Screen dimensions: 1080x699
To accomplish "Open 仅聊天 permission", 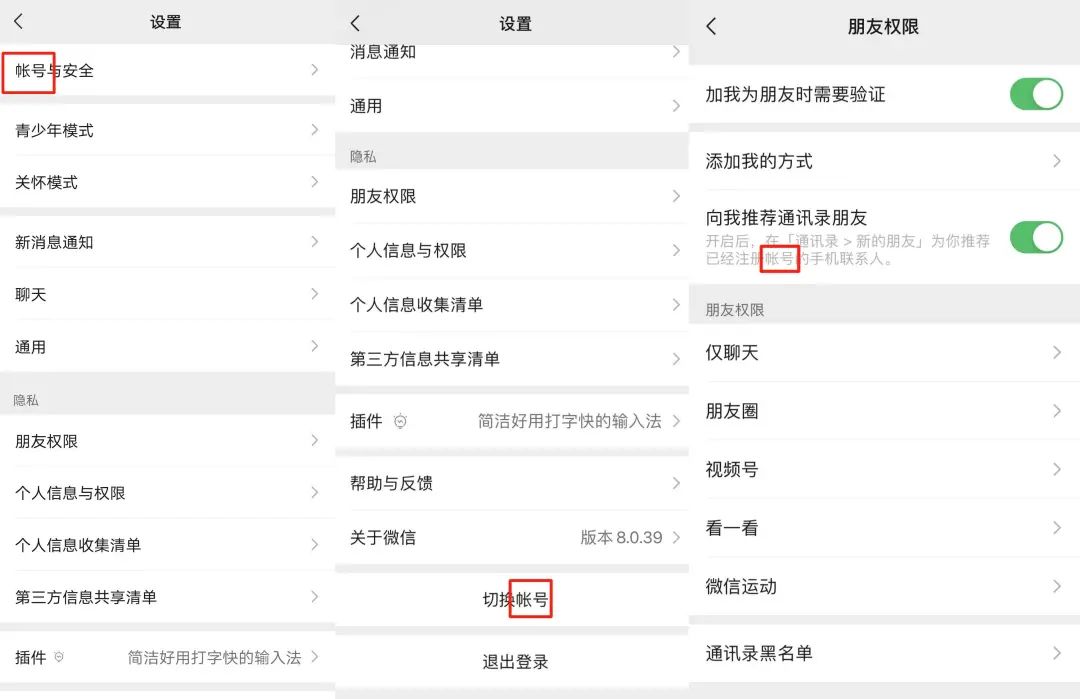I will [884, 353].
